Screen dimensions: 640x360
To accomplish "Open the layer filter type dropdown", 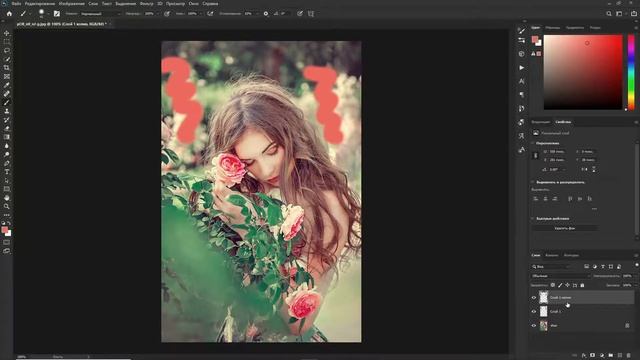I will tap(551, 267).
